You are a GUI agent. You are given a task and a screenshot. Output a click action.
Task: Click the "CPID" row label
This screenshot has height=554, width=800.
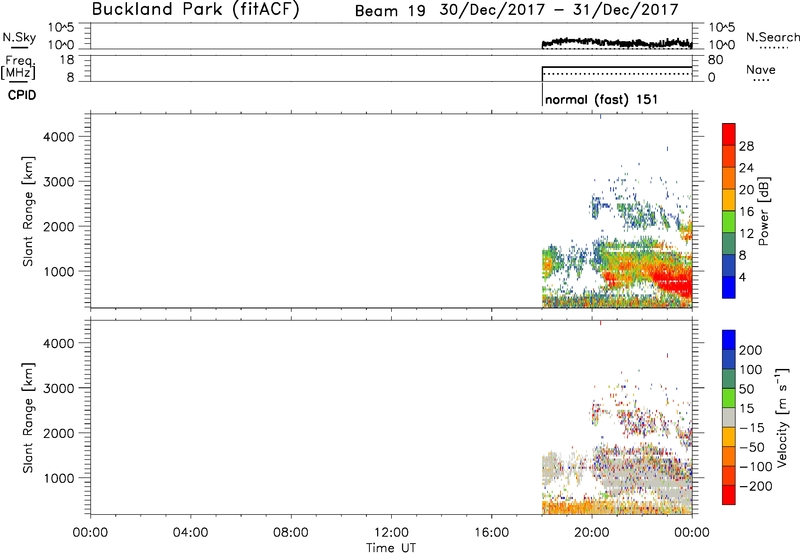point(22,95)
